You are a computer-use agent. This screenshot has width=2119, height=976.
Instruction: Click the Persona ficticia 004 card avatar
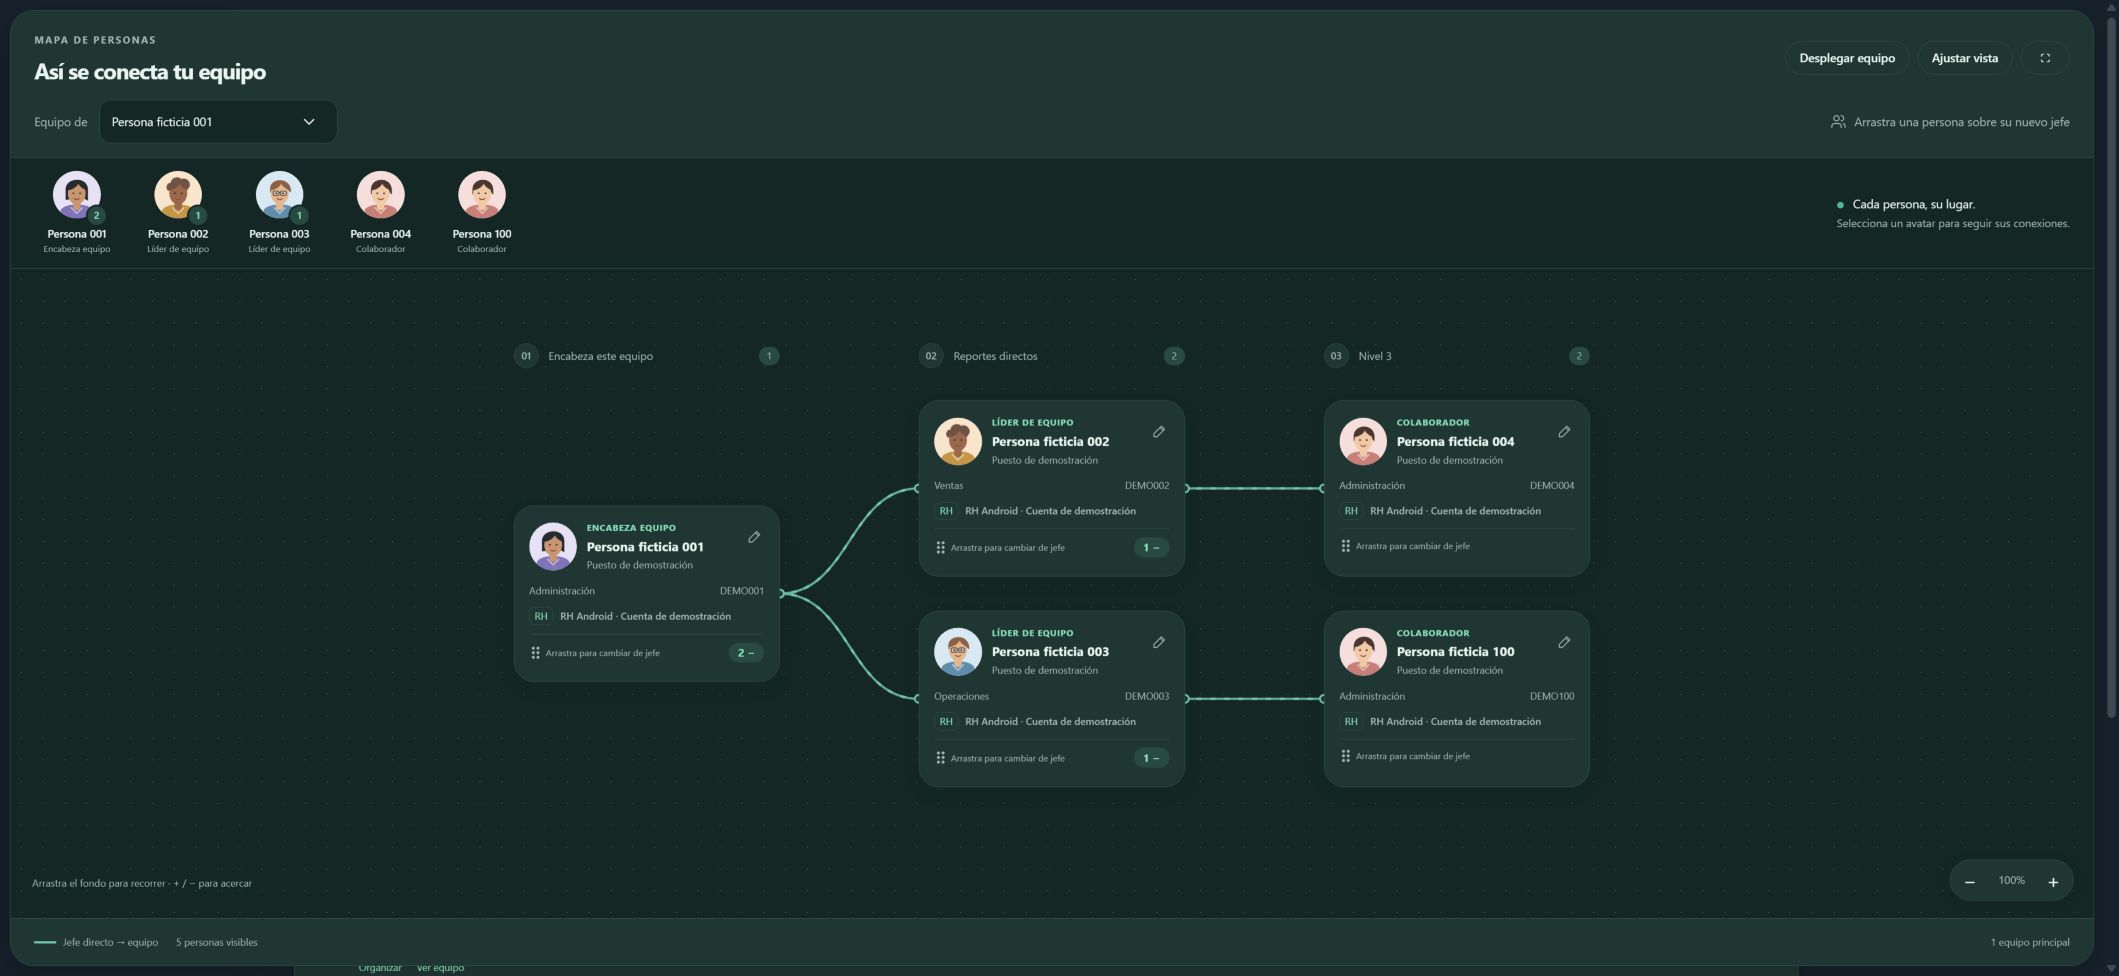pyautogui.click(x=1363, y=441)
